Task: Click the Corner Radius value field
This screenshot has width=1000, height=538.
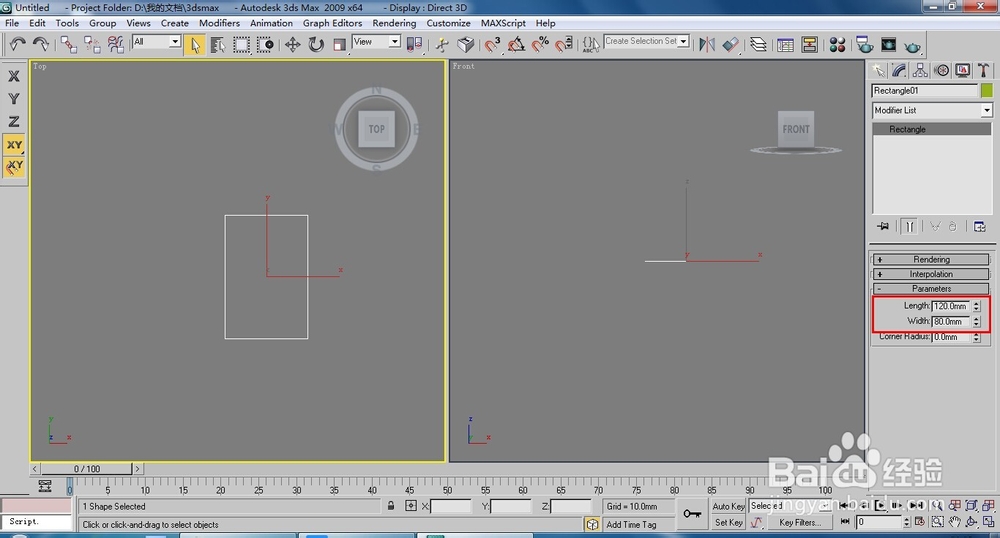Action: click(x=950, y=337)
